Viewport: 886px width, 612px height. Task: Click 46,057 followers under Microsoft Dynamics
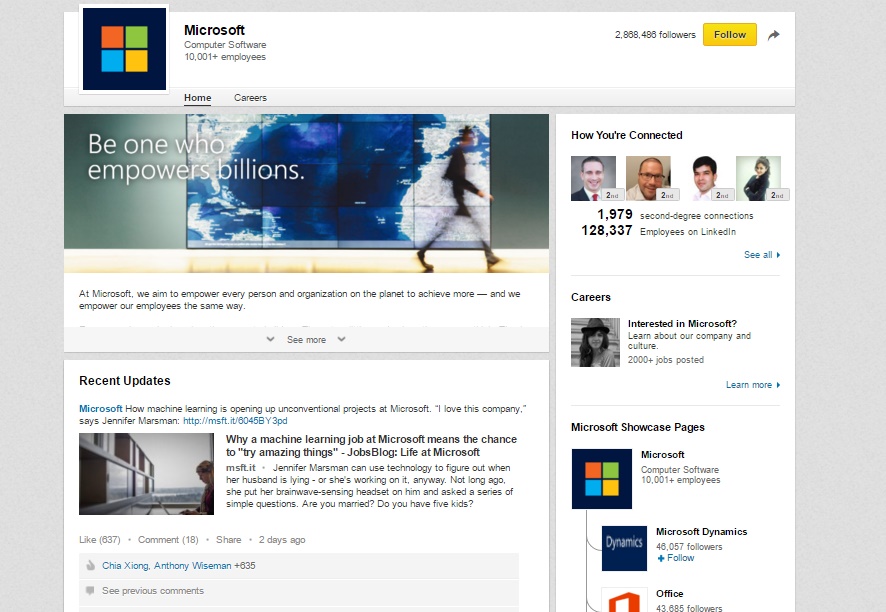click(x=689, y=546)
